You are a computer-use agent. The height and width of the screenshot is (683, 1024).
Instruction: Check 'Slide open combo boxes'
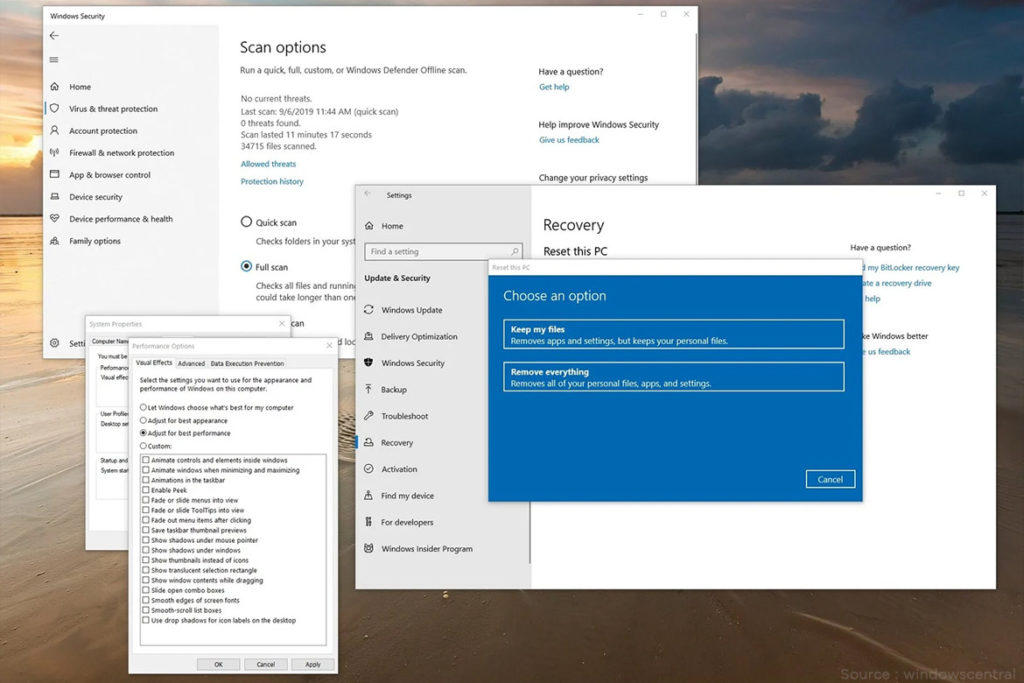(146, 590)
